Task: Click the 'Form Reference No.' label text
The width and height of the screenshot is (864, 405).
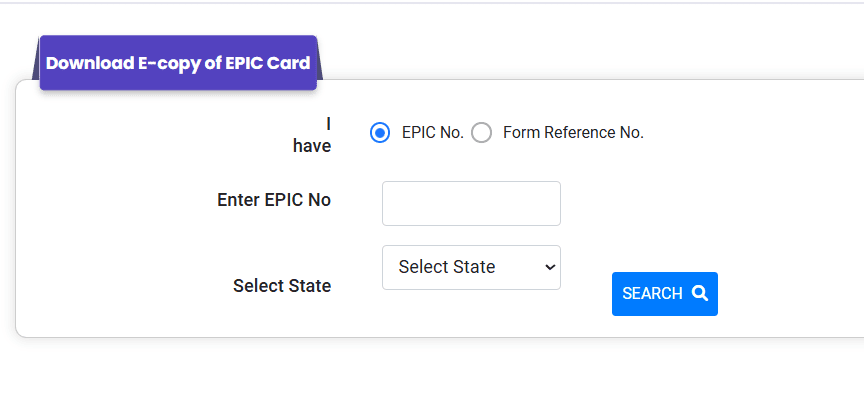Action: point(573,133)
